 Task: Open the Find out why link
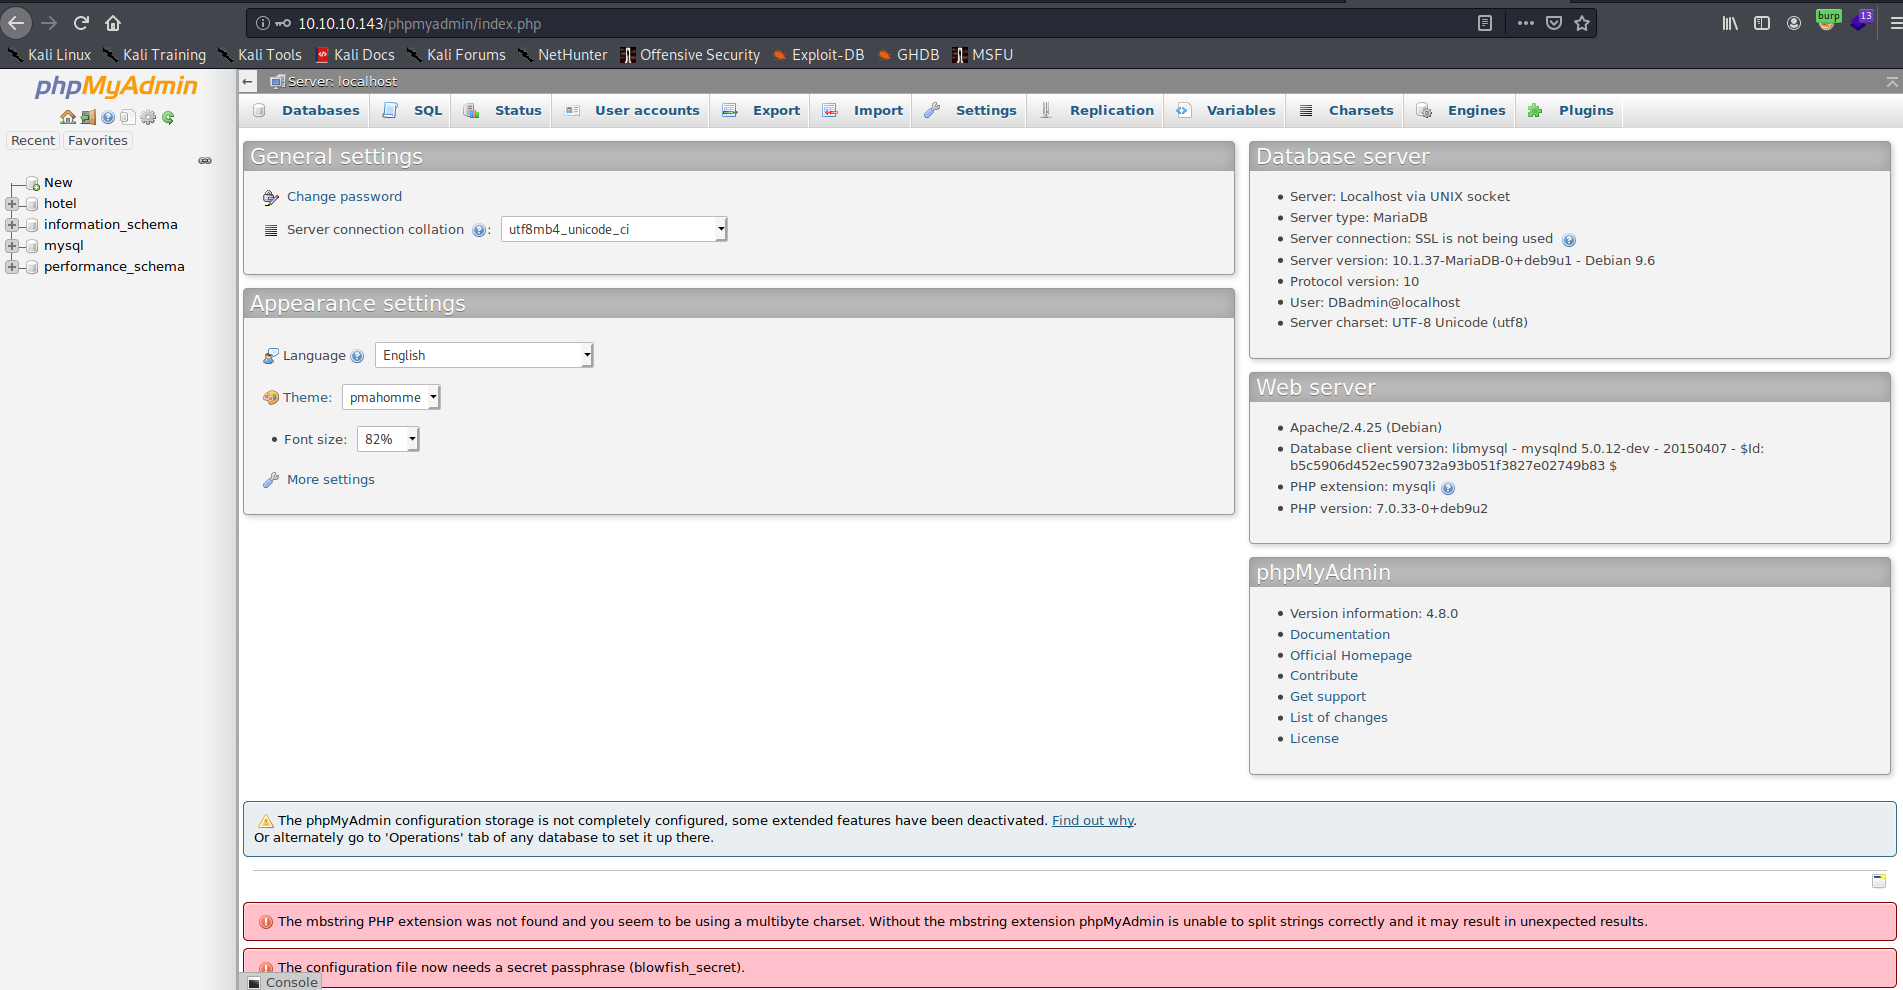tap(1092, 820)
